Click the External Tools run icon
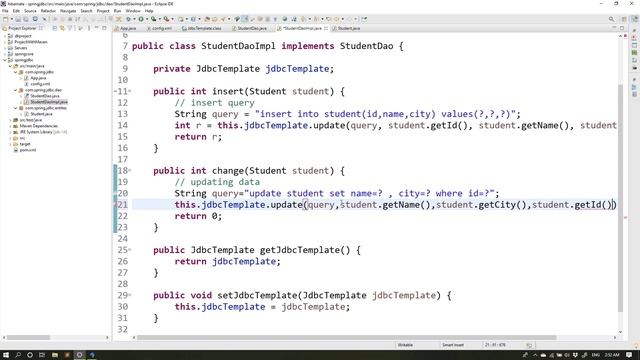Viewport: 640px width, 360px height. pyautogui.click(x=166, y=19)
